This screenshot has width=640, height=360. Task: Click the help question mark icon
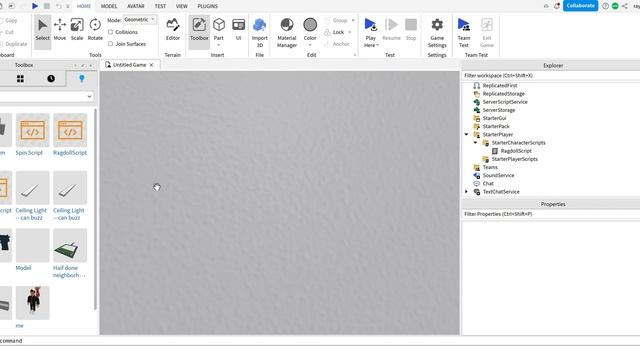[605, 6]
